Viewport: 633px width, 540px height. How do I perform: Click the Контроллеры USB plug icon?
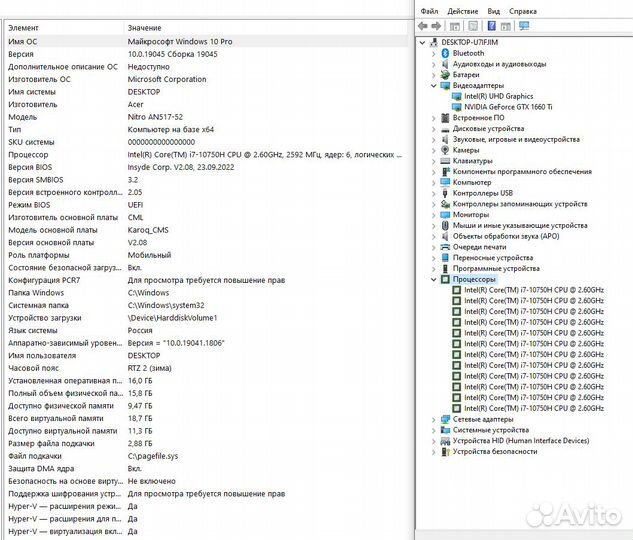tap(445, 193)
